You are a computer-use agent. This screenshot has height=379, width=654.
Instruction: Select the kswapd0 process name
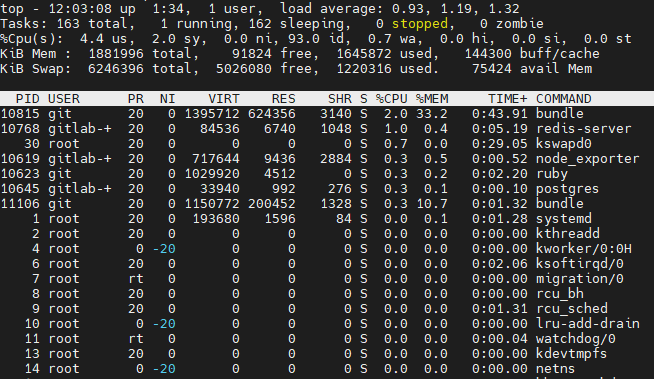point(564,144)
